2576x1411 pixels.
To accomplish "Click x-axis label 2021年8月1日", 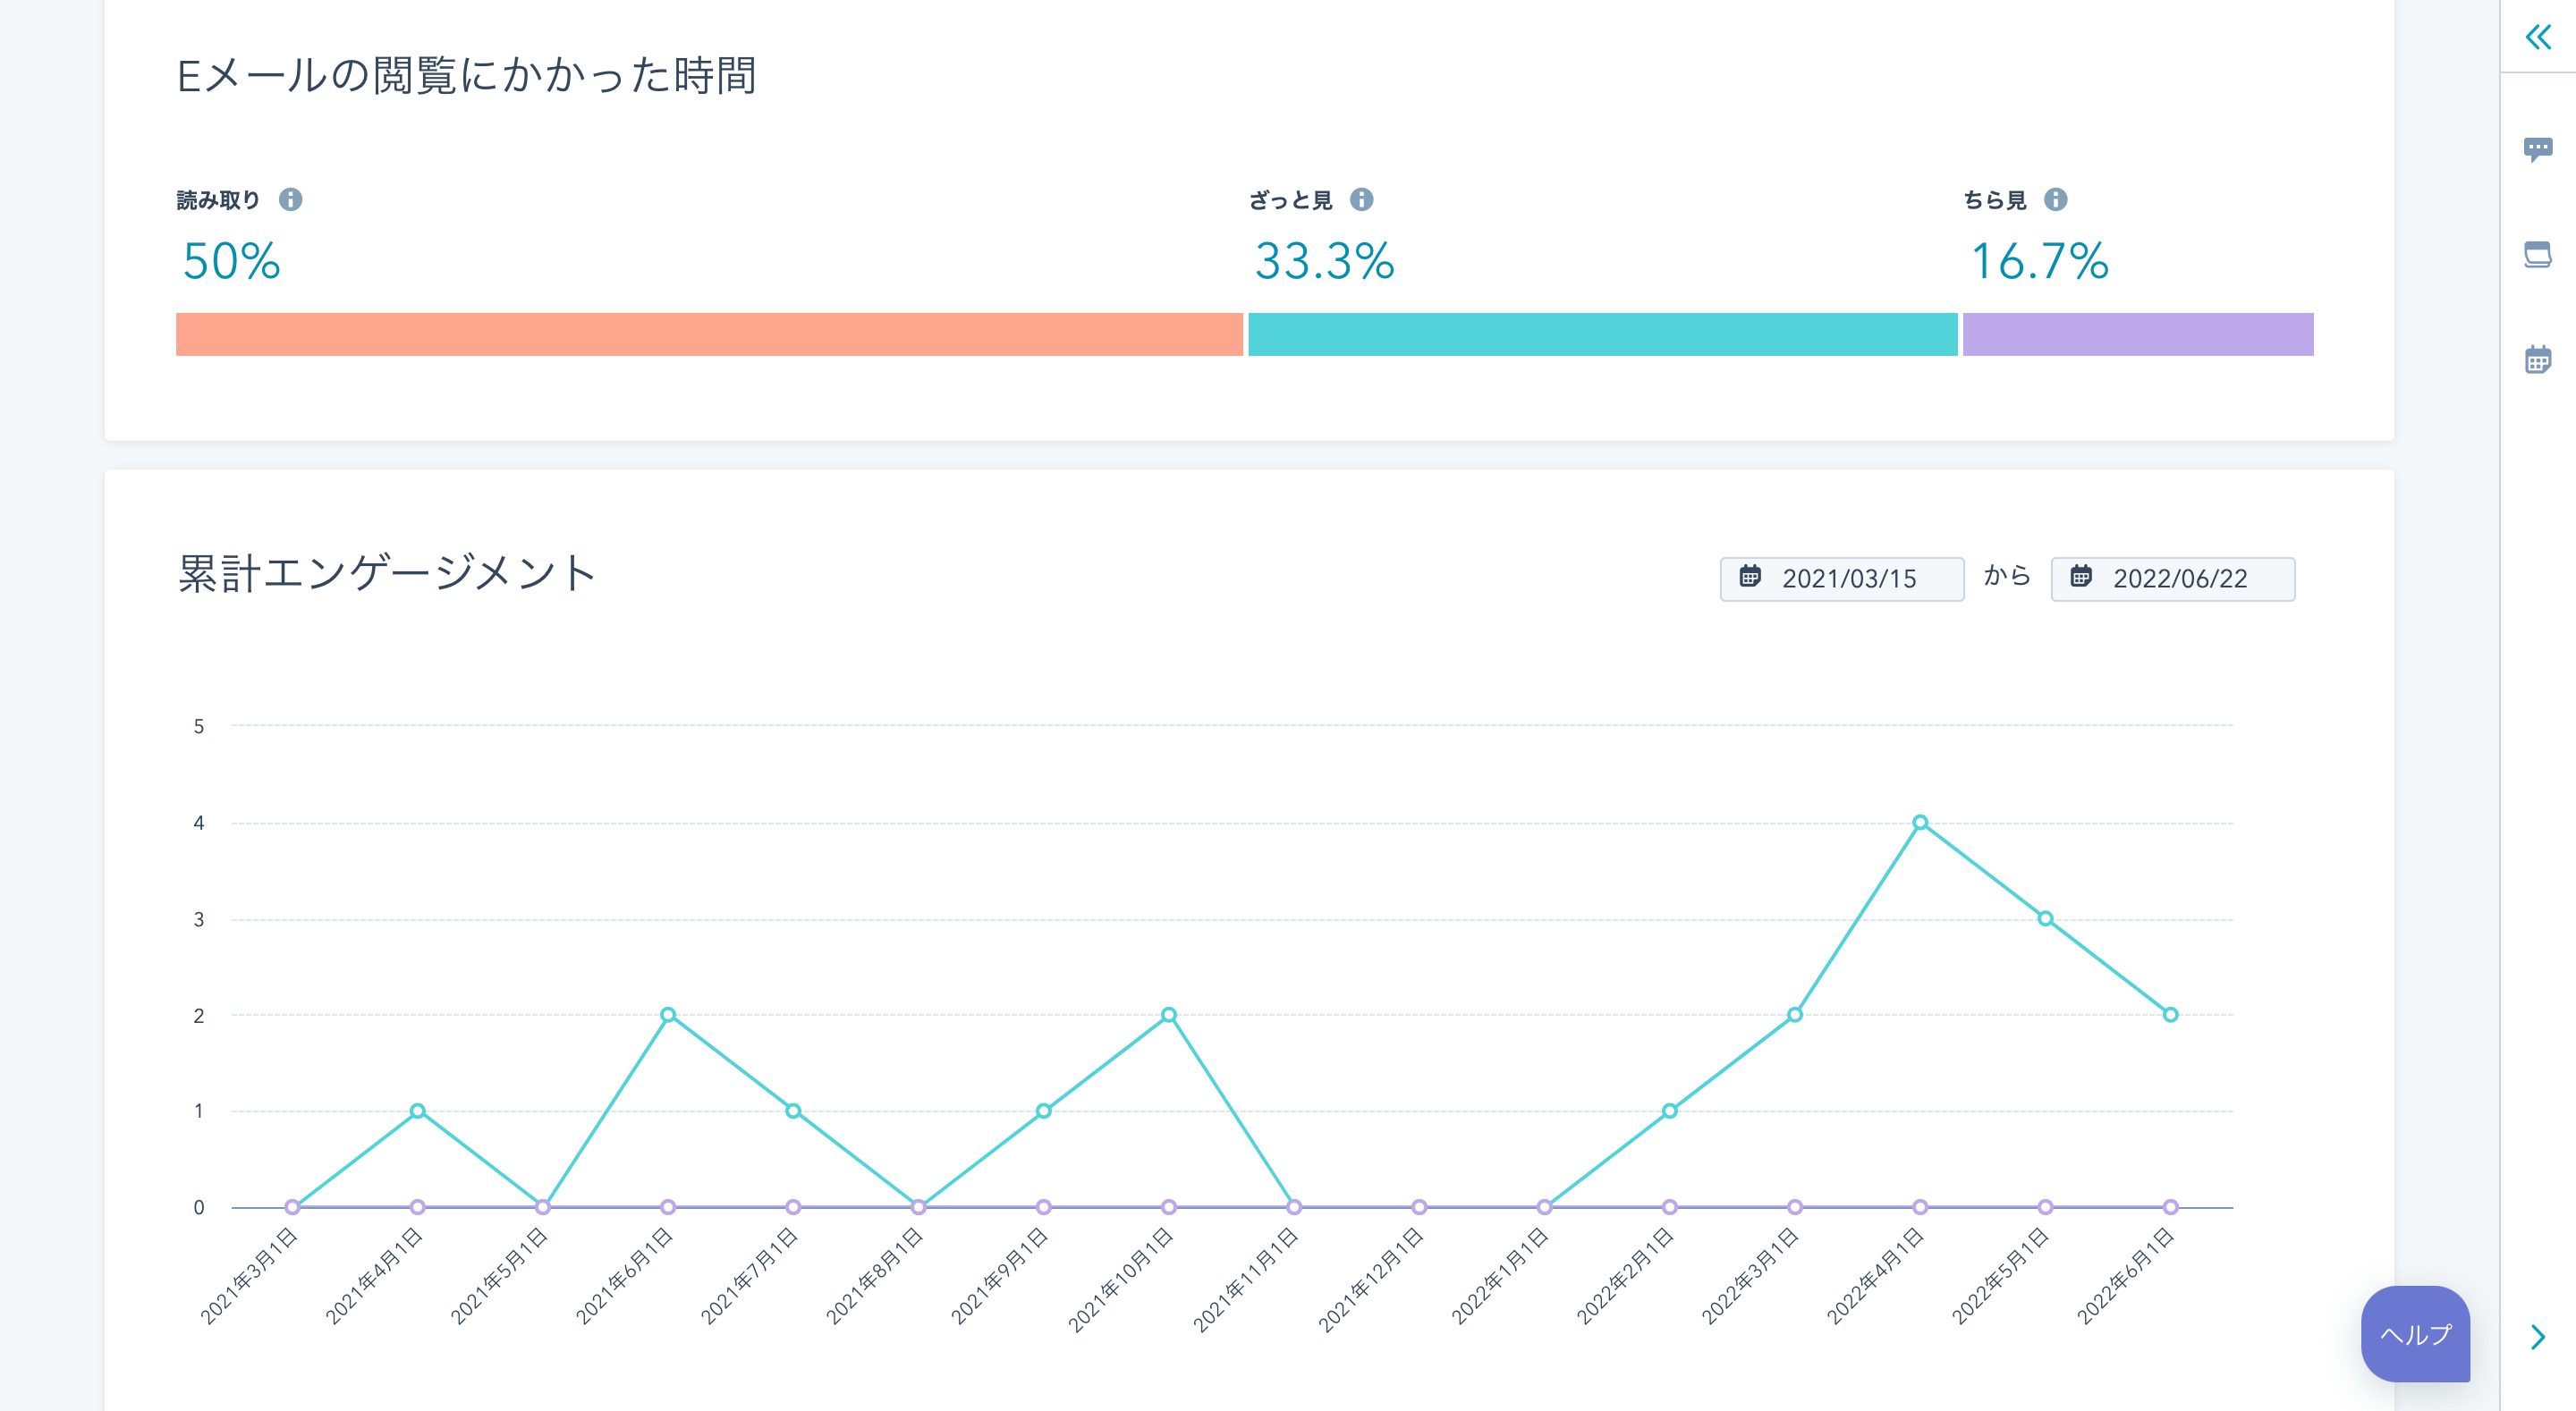I will pyautogui.click(x=873, y=1276).
